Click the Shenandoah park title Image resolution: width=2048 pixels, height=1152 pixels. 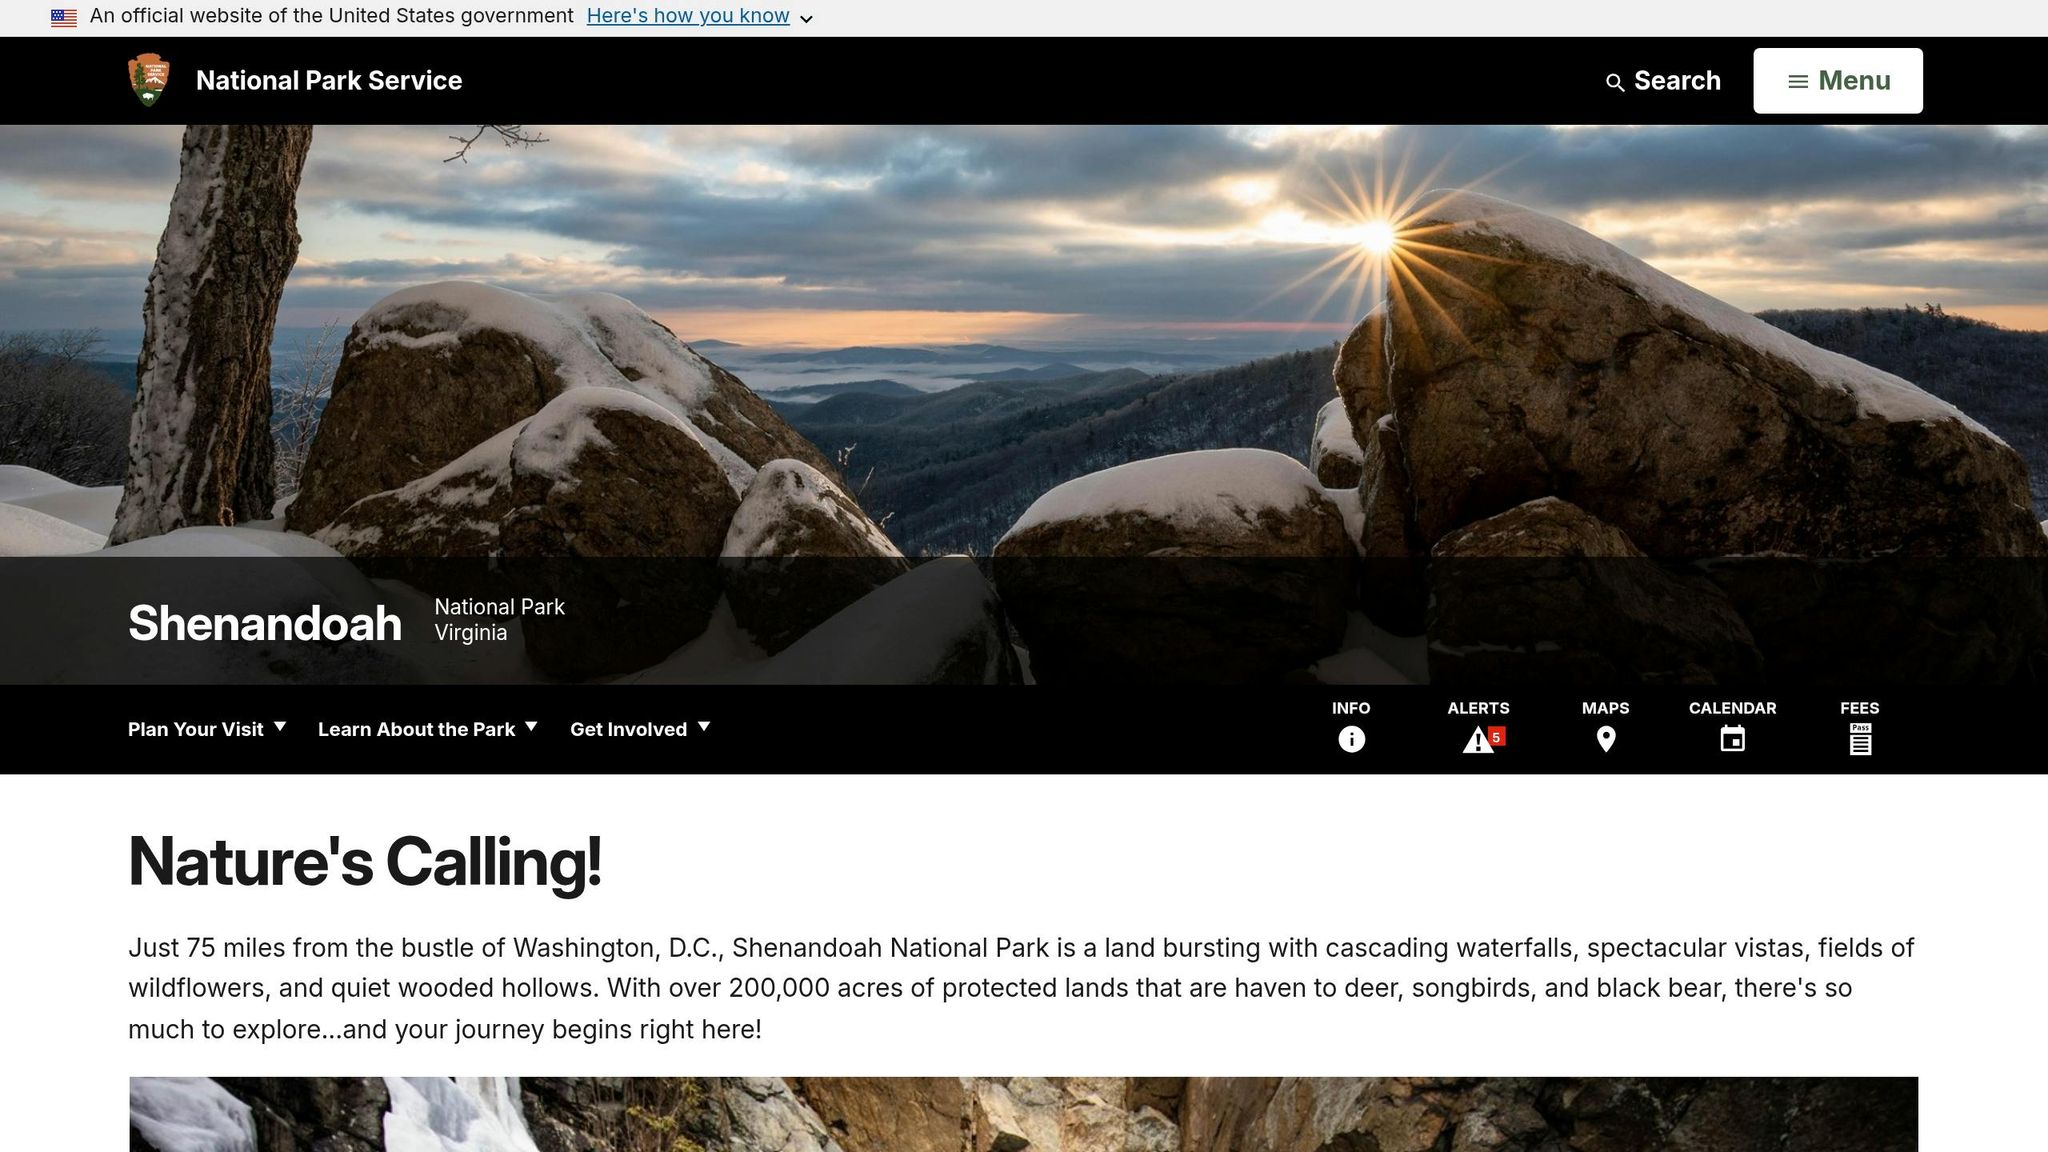pos(265,623)
